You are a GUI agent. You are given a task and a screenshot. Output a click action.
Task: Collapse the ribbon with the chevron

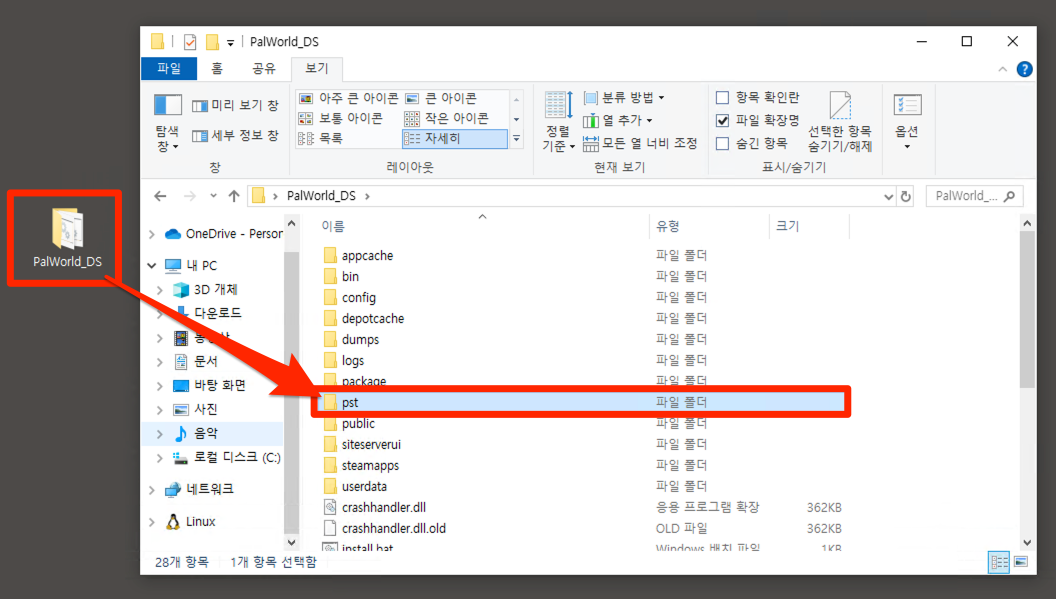1002,69
